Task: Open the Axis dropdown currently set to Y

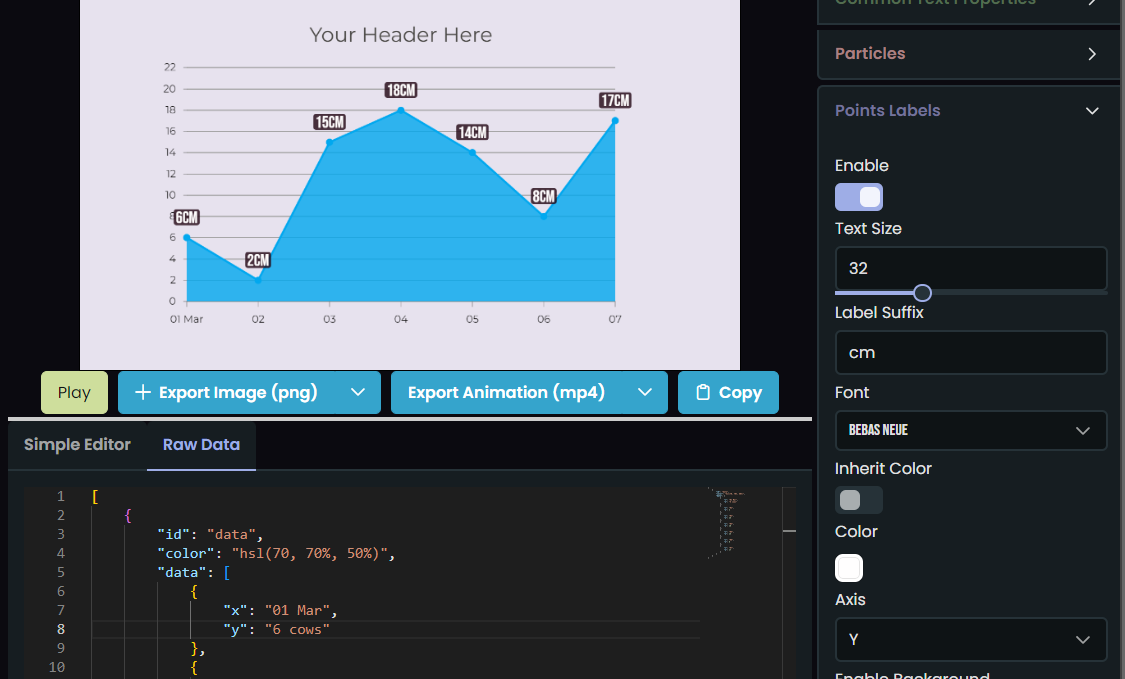Action: click(x=971, y=639)
